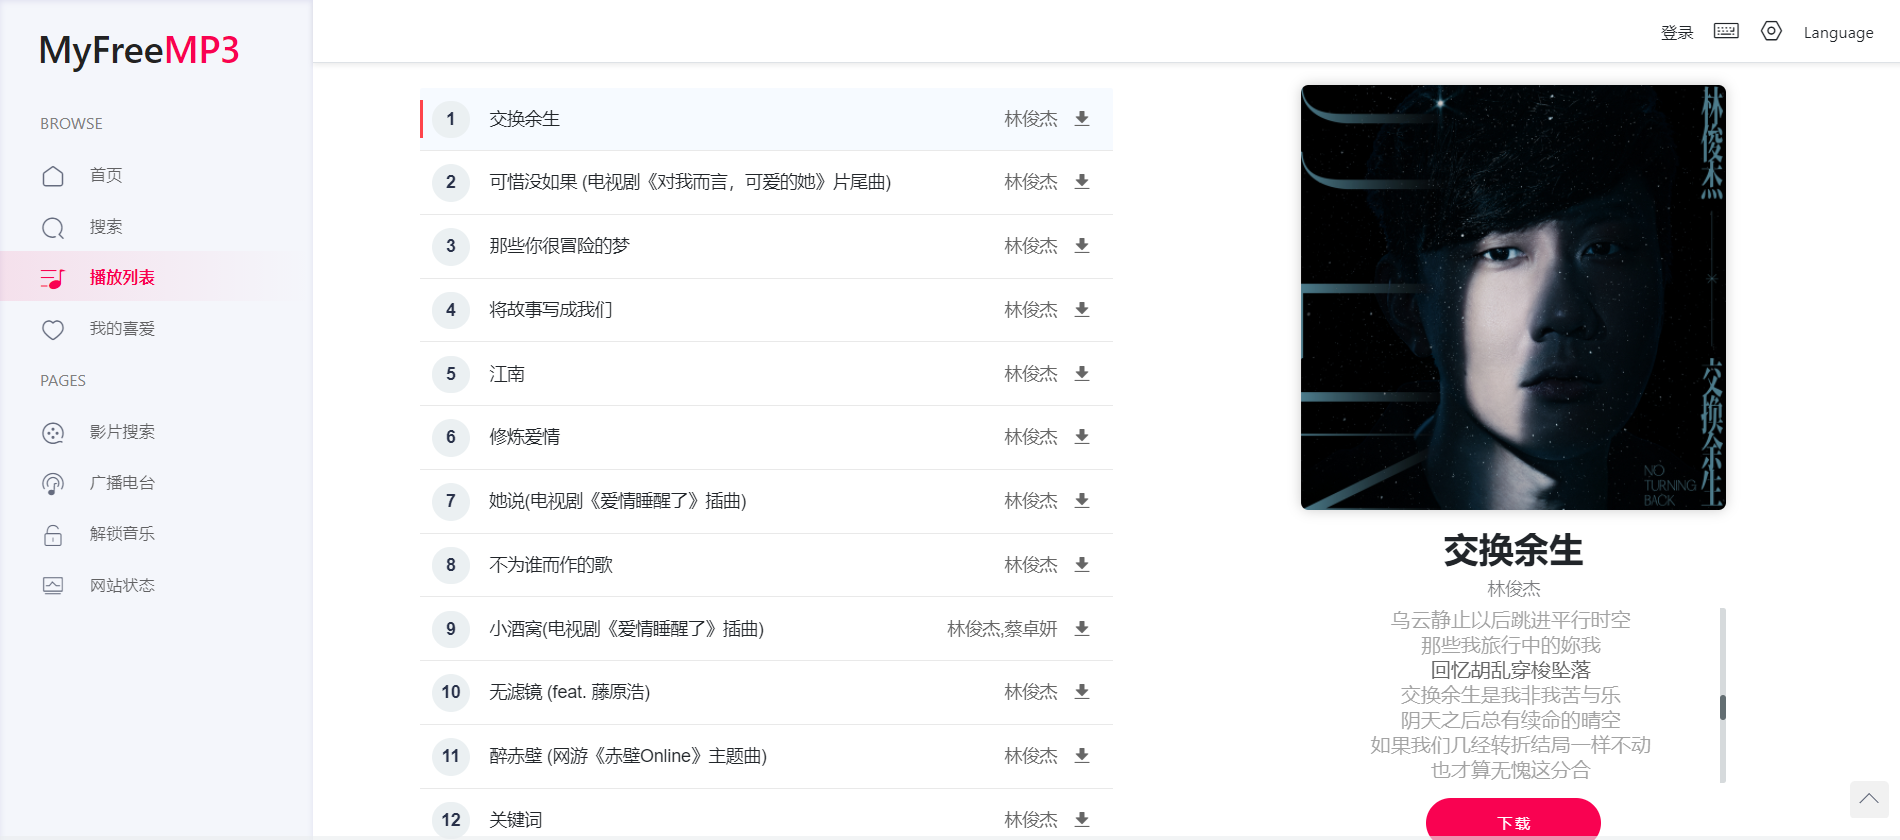The height and width of the screenshot is (840, 1900).
Task: Click the magnifier icon beside 搜索
Action: (53, 228)
